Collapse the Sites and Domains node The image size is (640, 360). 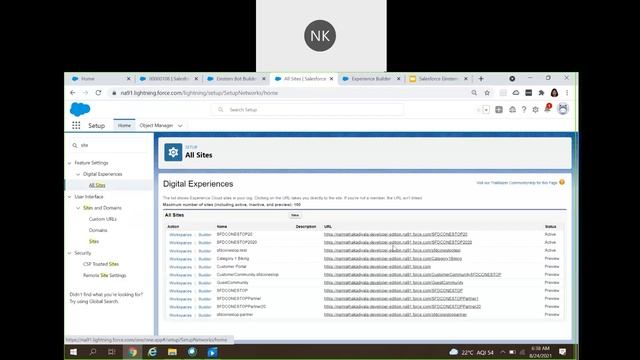pyautogui.click(x=78, y=208)
